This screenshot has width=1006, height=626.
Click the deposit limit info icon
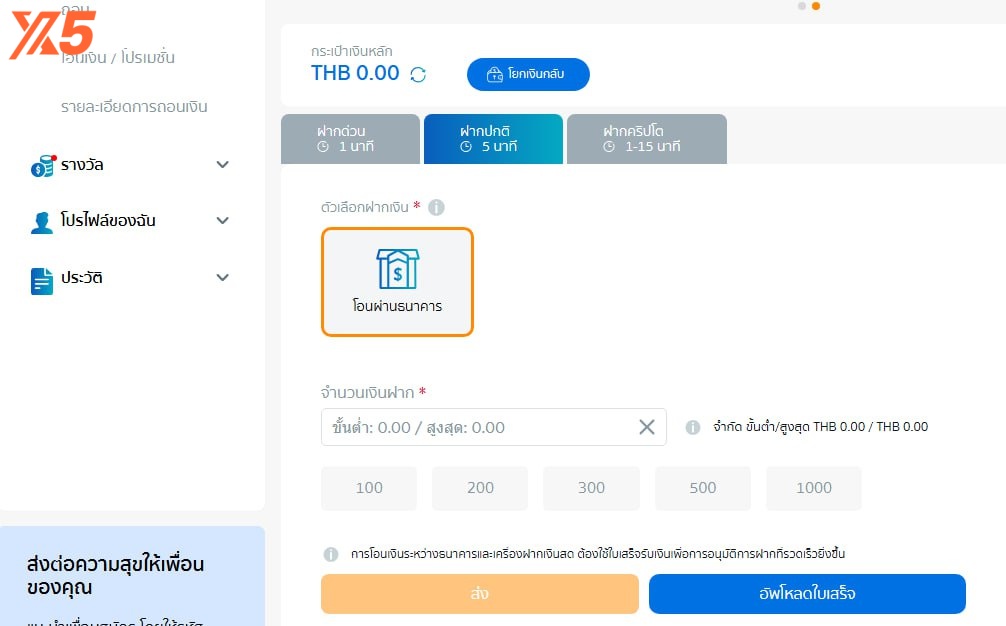pyautogui.click(x=693, y=427)
